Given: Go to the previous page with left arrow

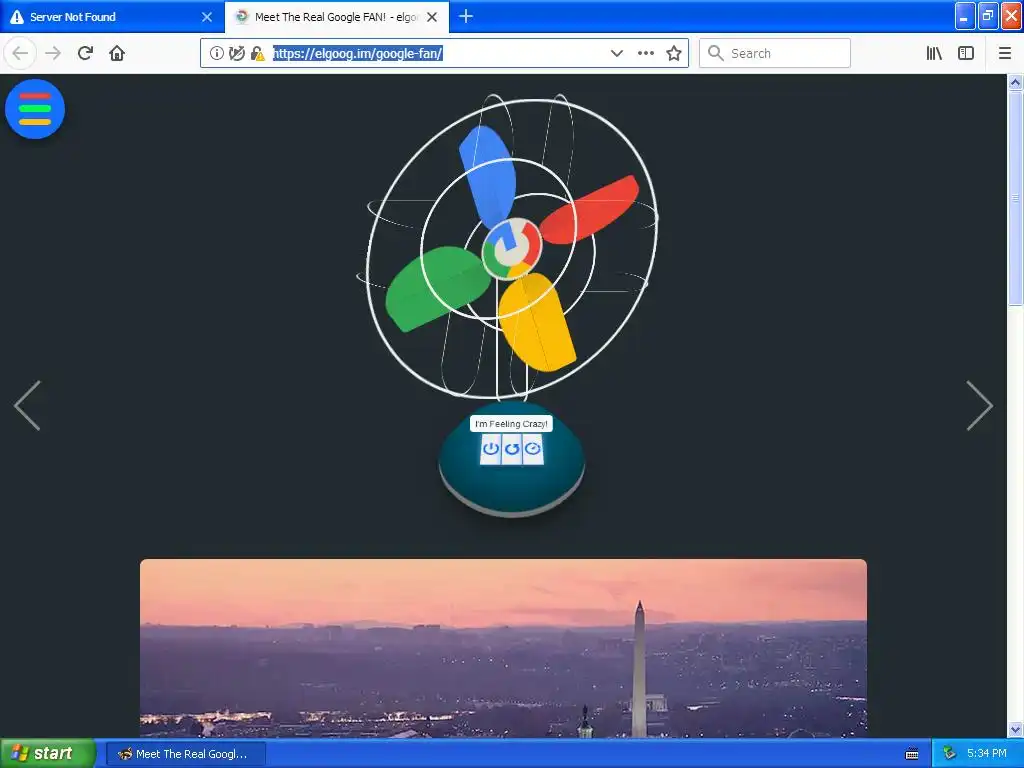Looking at the screenshot, I should (x=27, y=406).
